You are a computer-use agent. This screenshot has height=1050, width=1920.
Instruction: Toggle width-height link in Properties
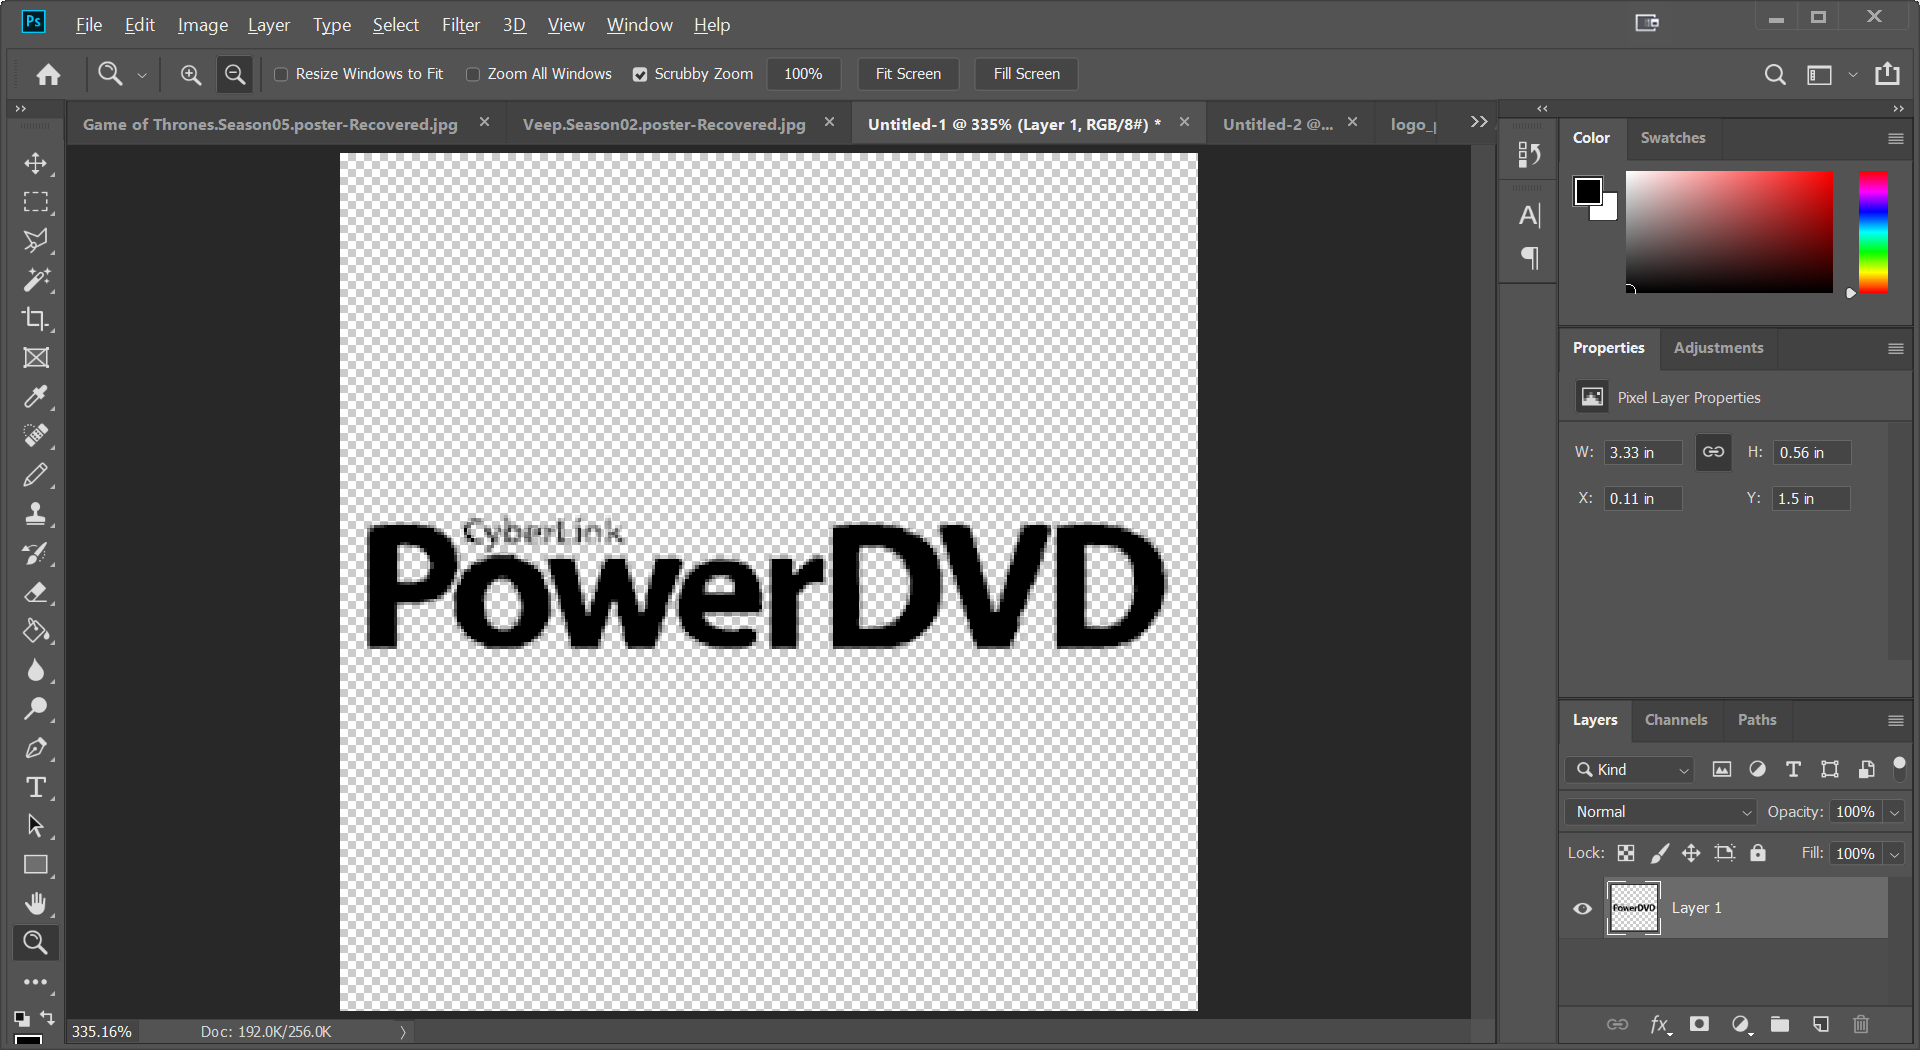pyautogui.click(x=1713, y=452)
